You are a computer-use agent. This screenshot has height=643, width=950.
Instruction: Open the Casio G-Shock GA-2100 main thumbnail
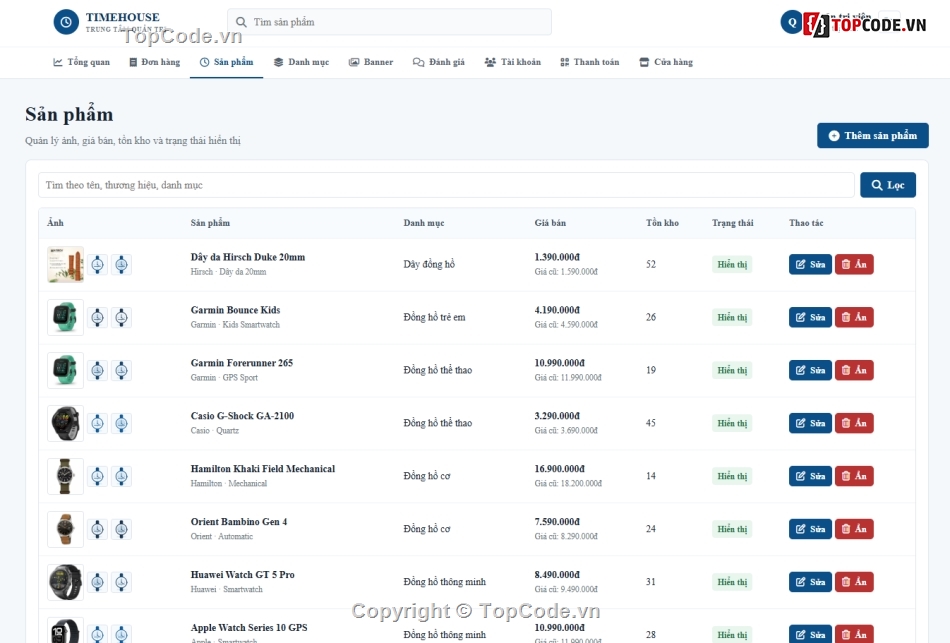[x=65, y=423]
